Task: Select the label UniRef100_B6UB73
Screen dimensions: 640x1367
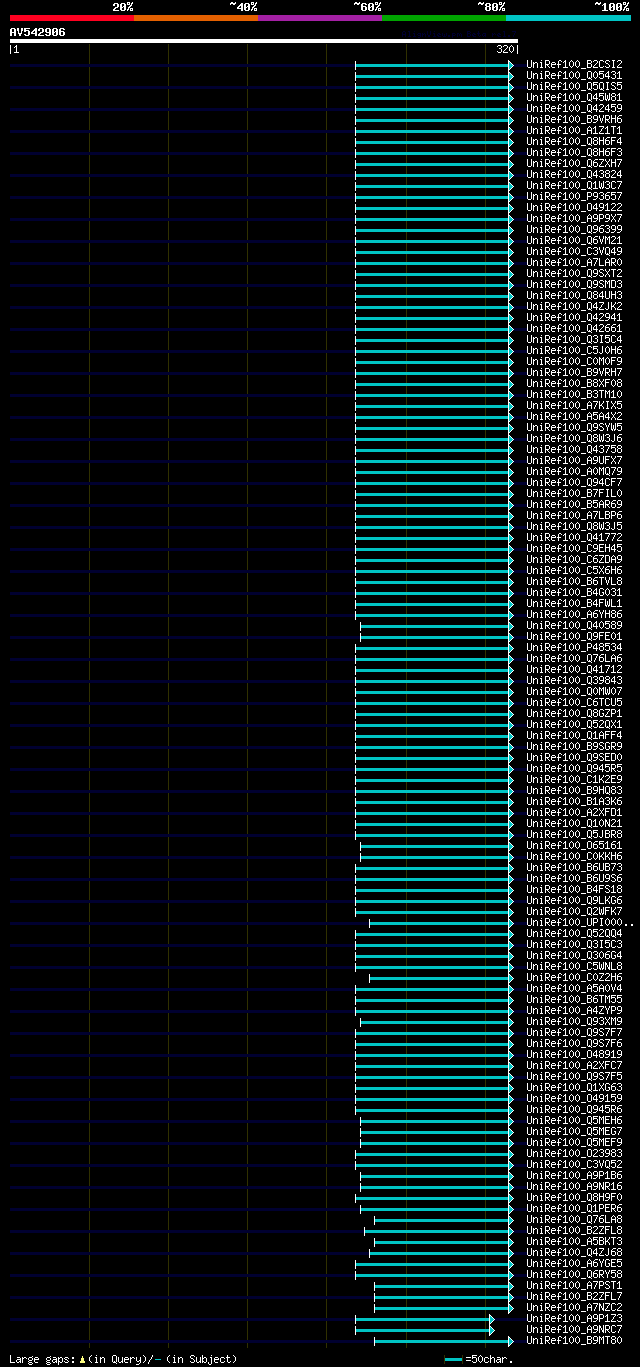Action: (x=574, y=867)
